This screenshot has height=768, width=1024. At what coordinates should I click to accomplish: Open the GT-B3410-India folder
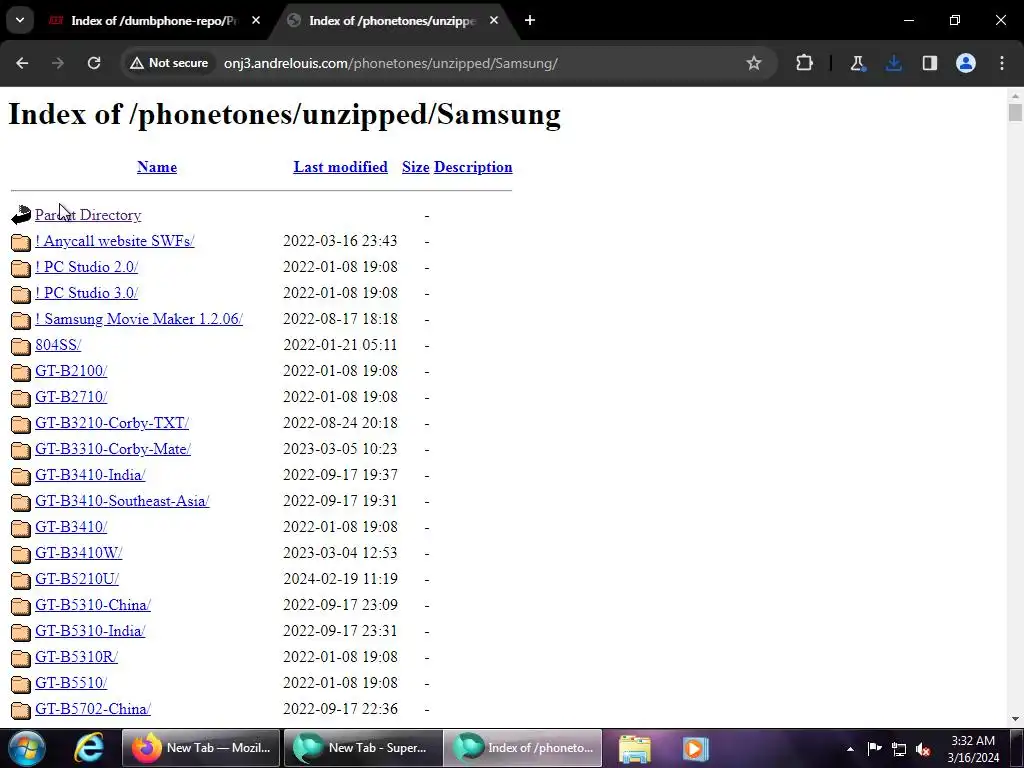point(90,475)
